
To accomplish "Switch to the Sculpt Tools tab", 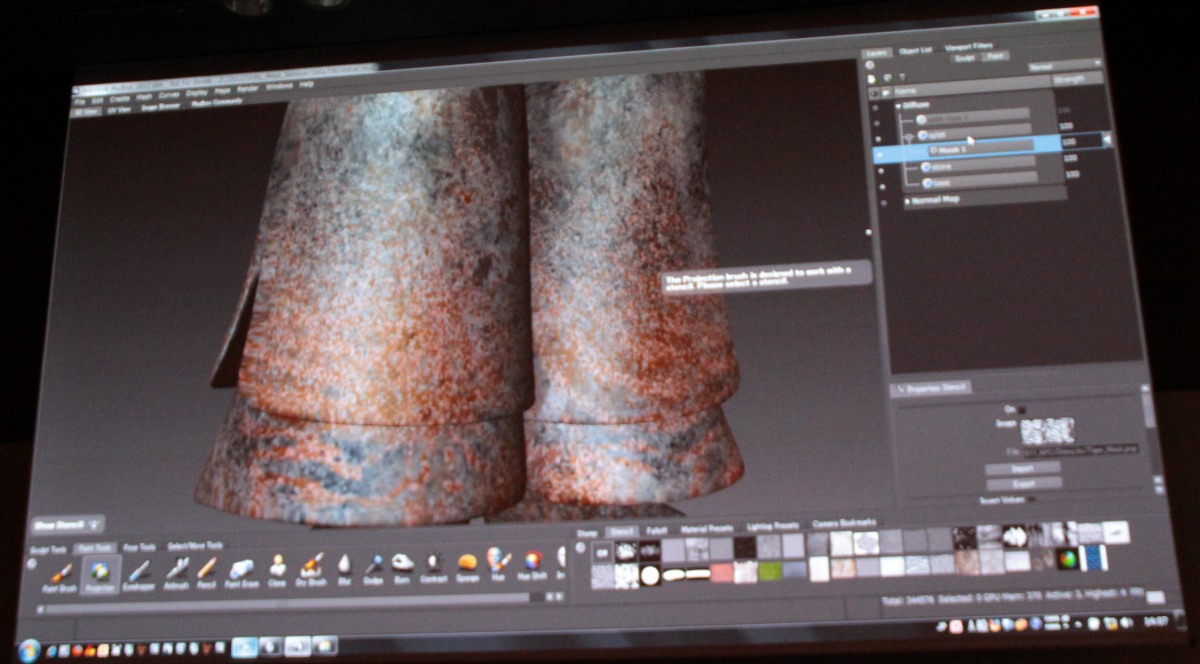I will pyautogui.click(x=48, y=550).
